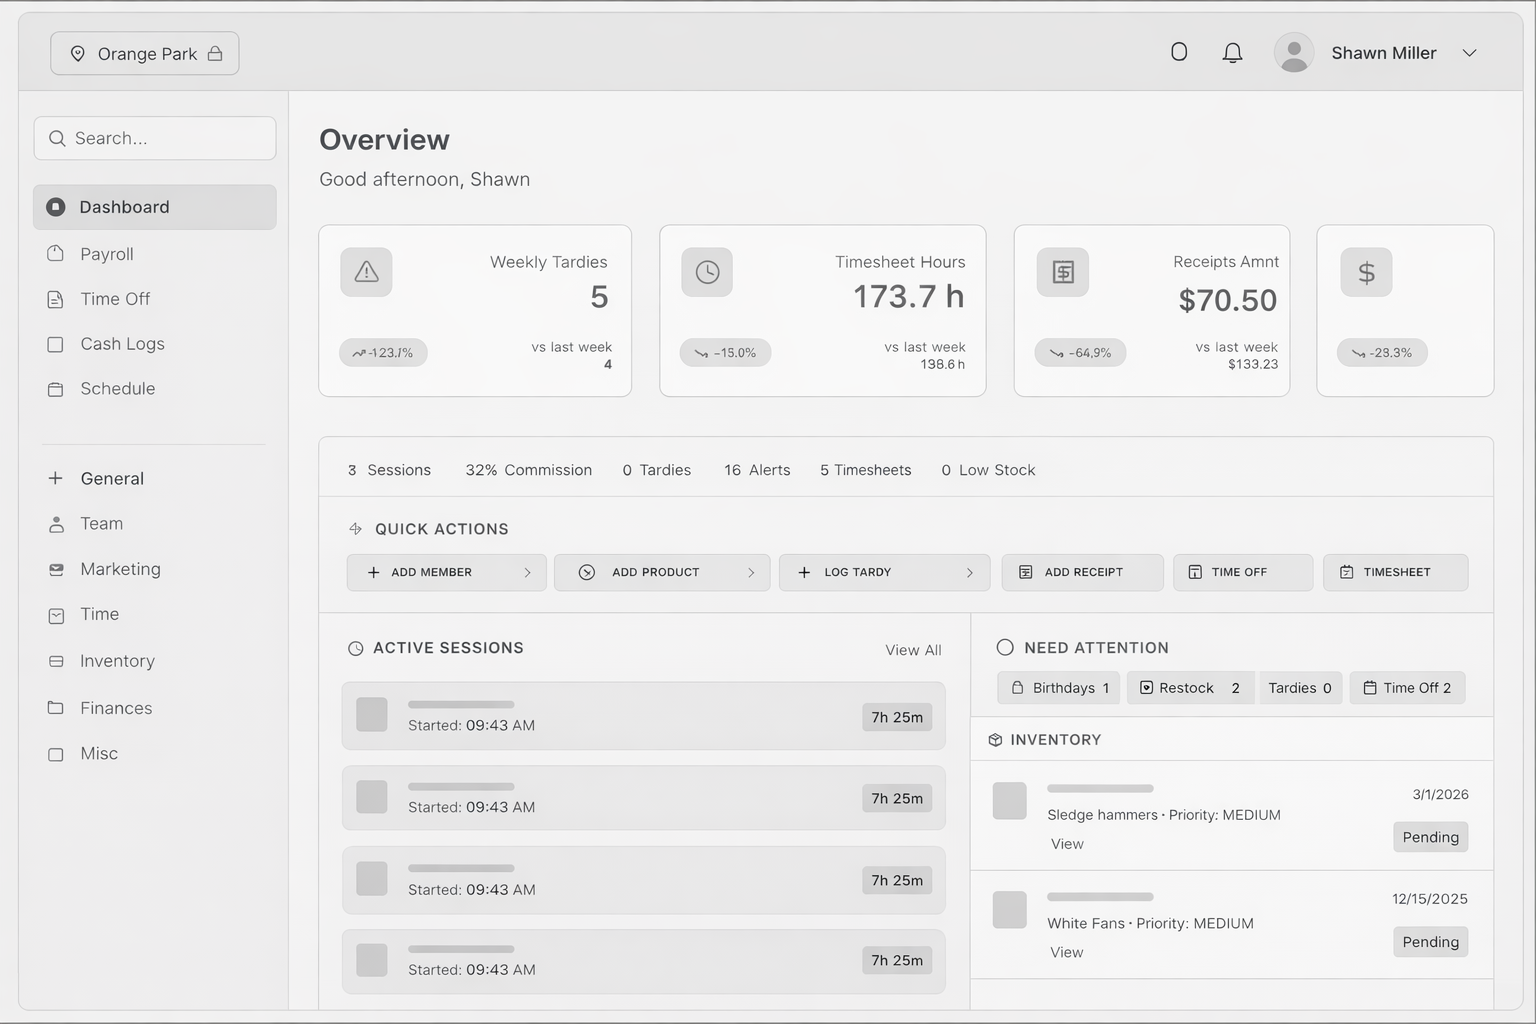This screenshot has width=1536, height=1024.
Task: Click the warning icon on Weekly Tardies card
Action: tap(366, 272)
